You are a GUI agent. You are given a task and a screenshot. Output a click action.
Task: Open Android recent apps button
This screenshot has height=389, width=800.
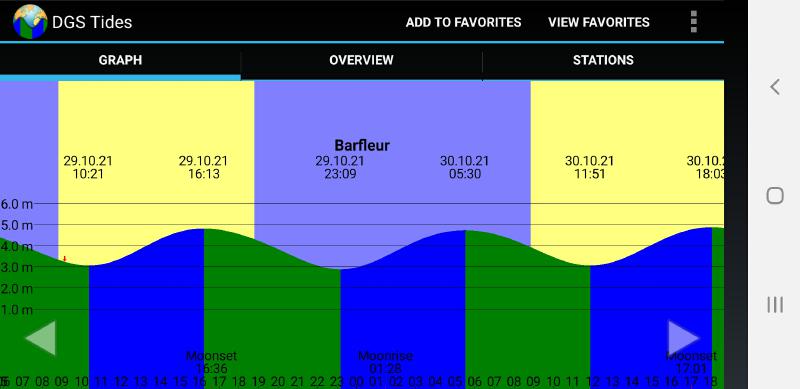point(775,305)
